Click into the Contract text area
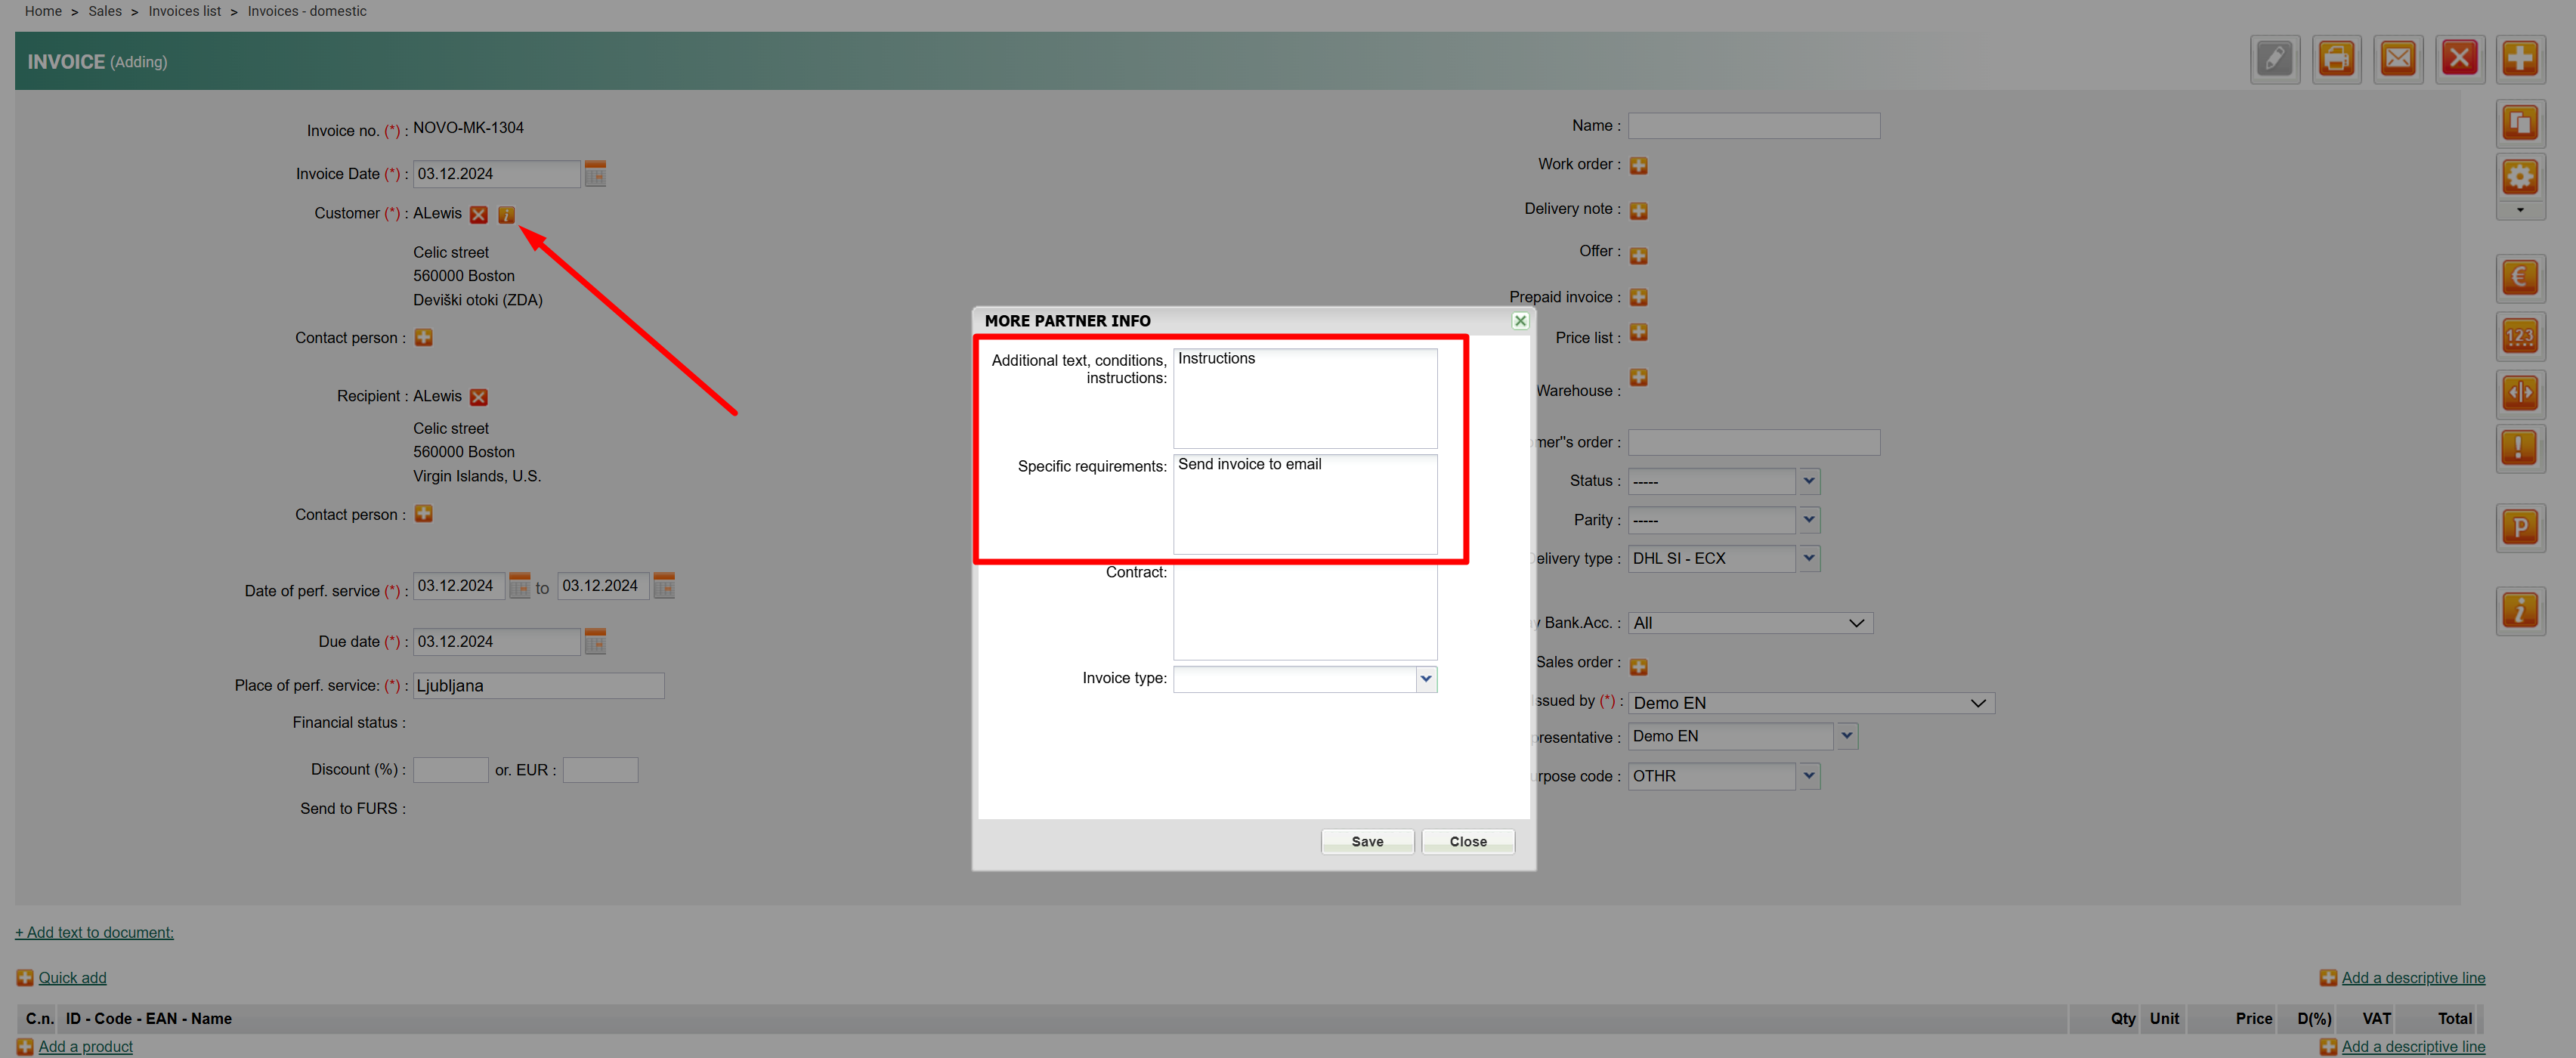 click(x=1304, y=612)
